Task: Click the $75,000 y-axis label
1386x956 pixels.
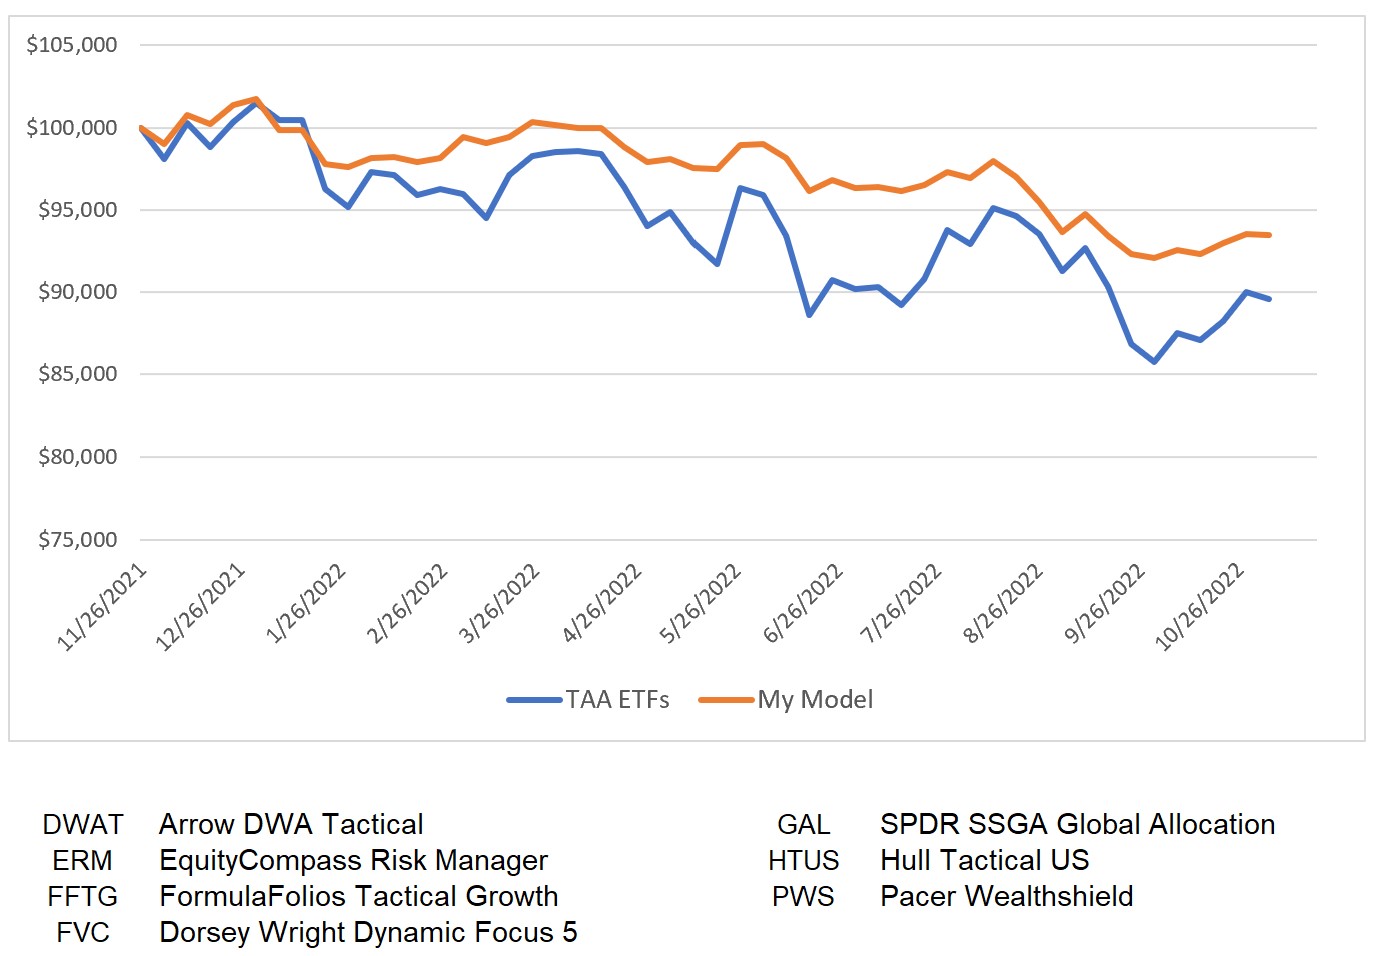Action: (77, 540)
